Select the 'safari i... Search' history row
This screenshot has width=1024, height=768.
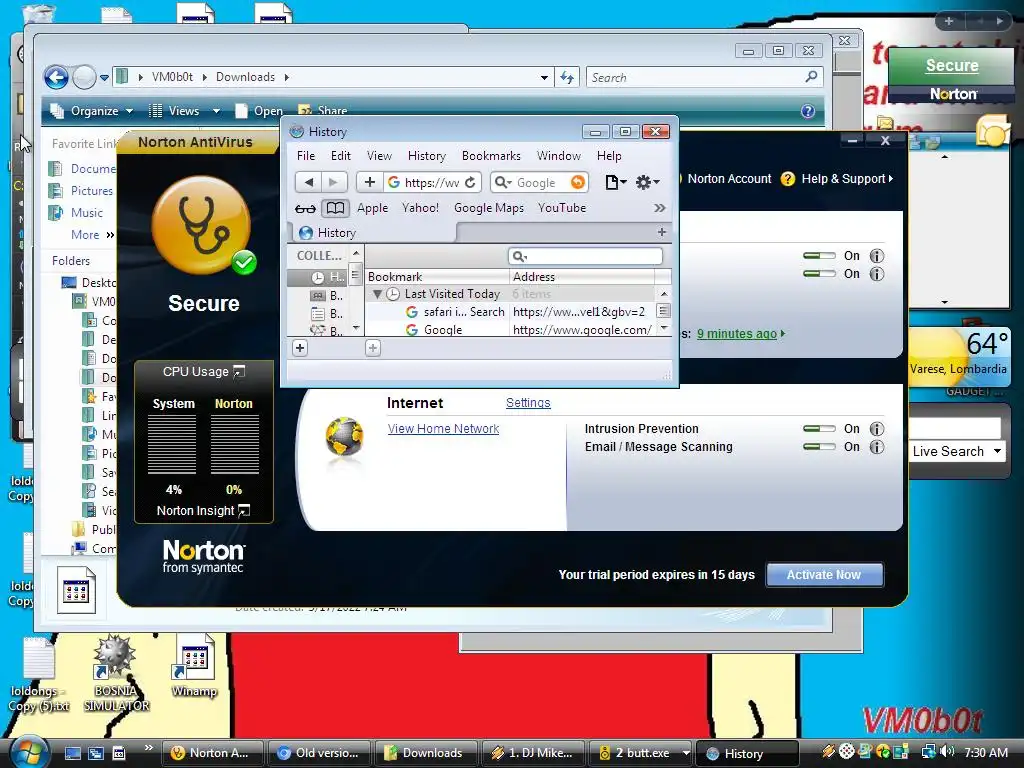510,312
